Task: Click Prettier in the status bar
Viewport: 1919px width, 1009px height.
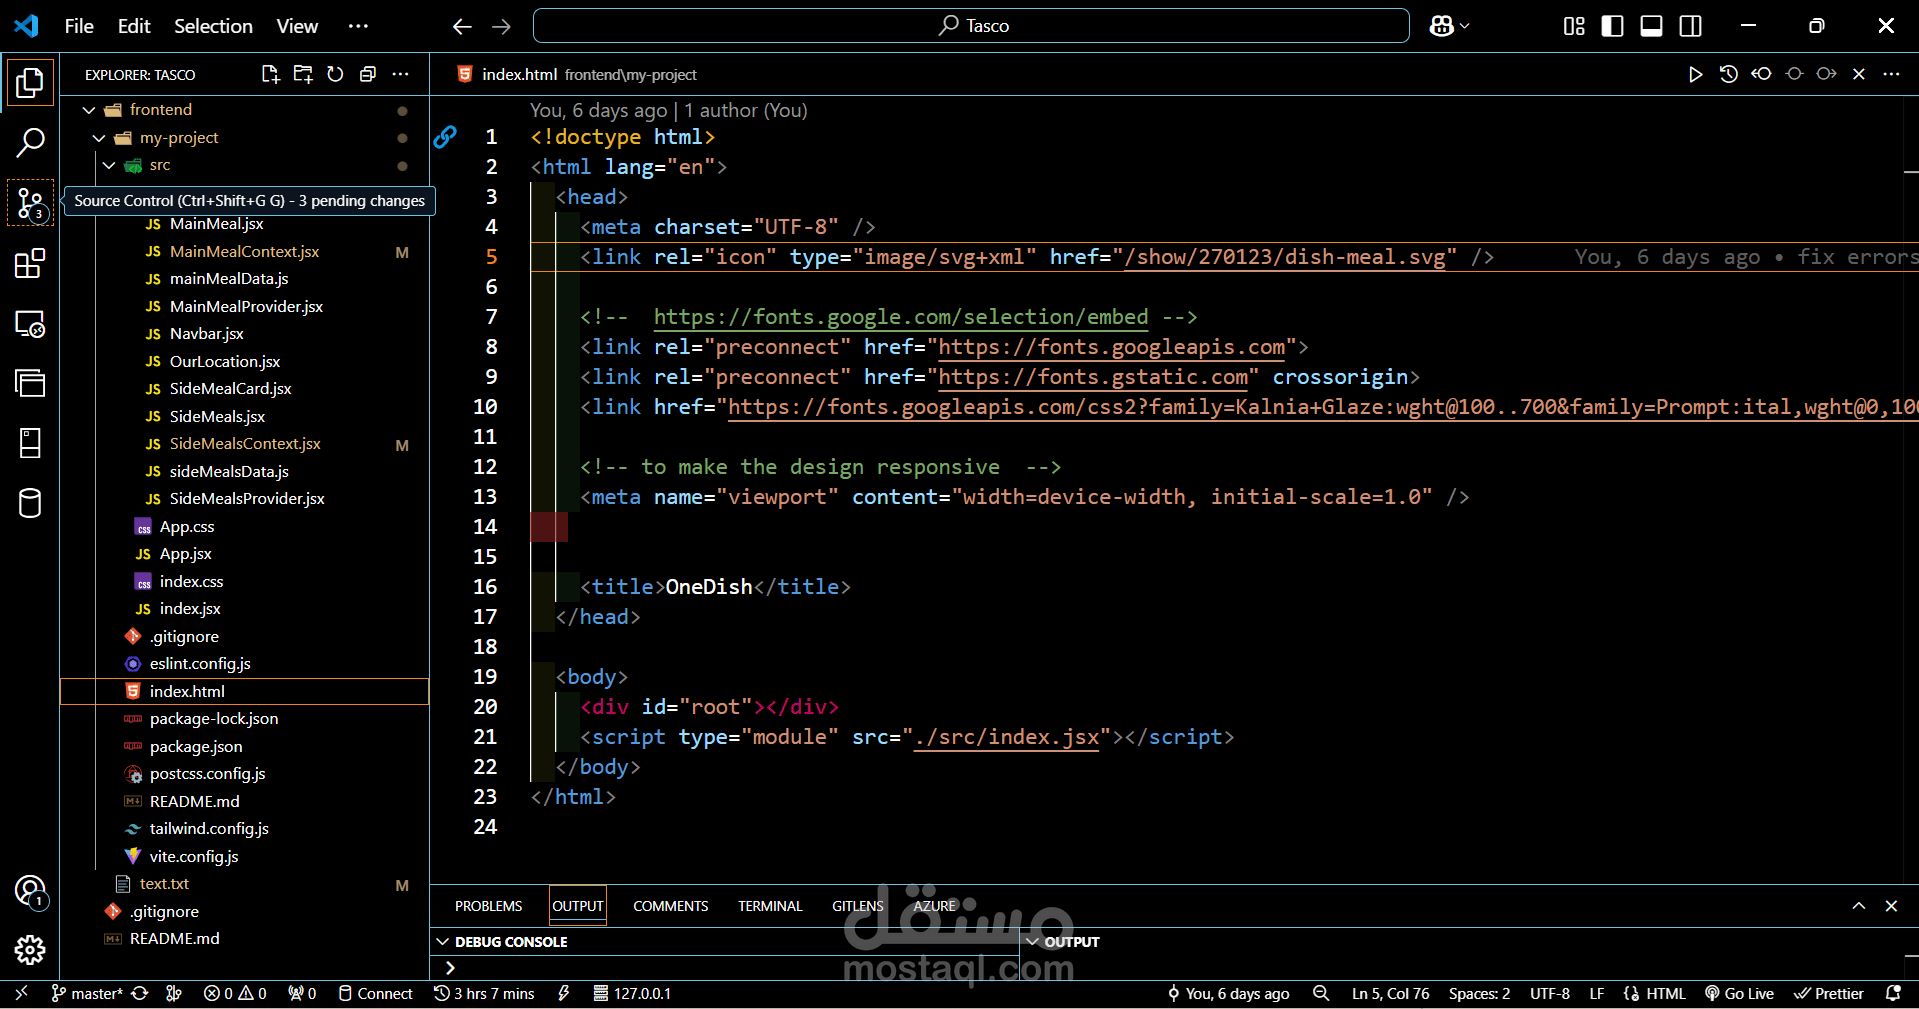Action: tap(1829, 993)
